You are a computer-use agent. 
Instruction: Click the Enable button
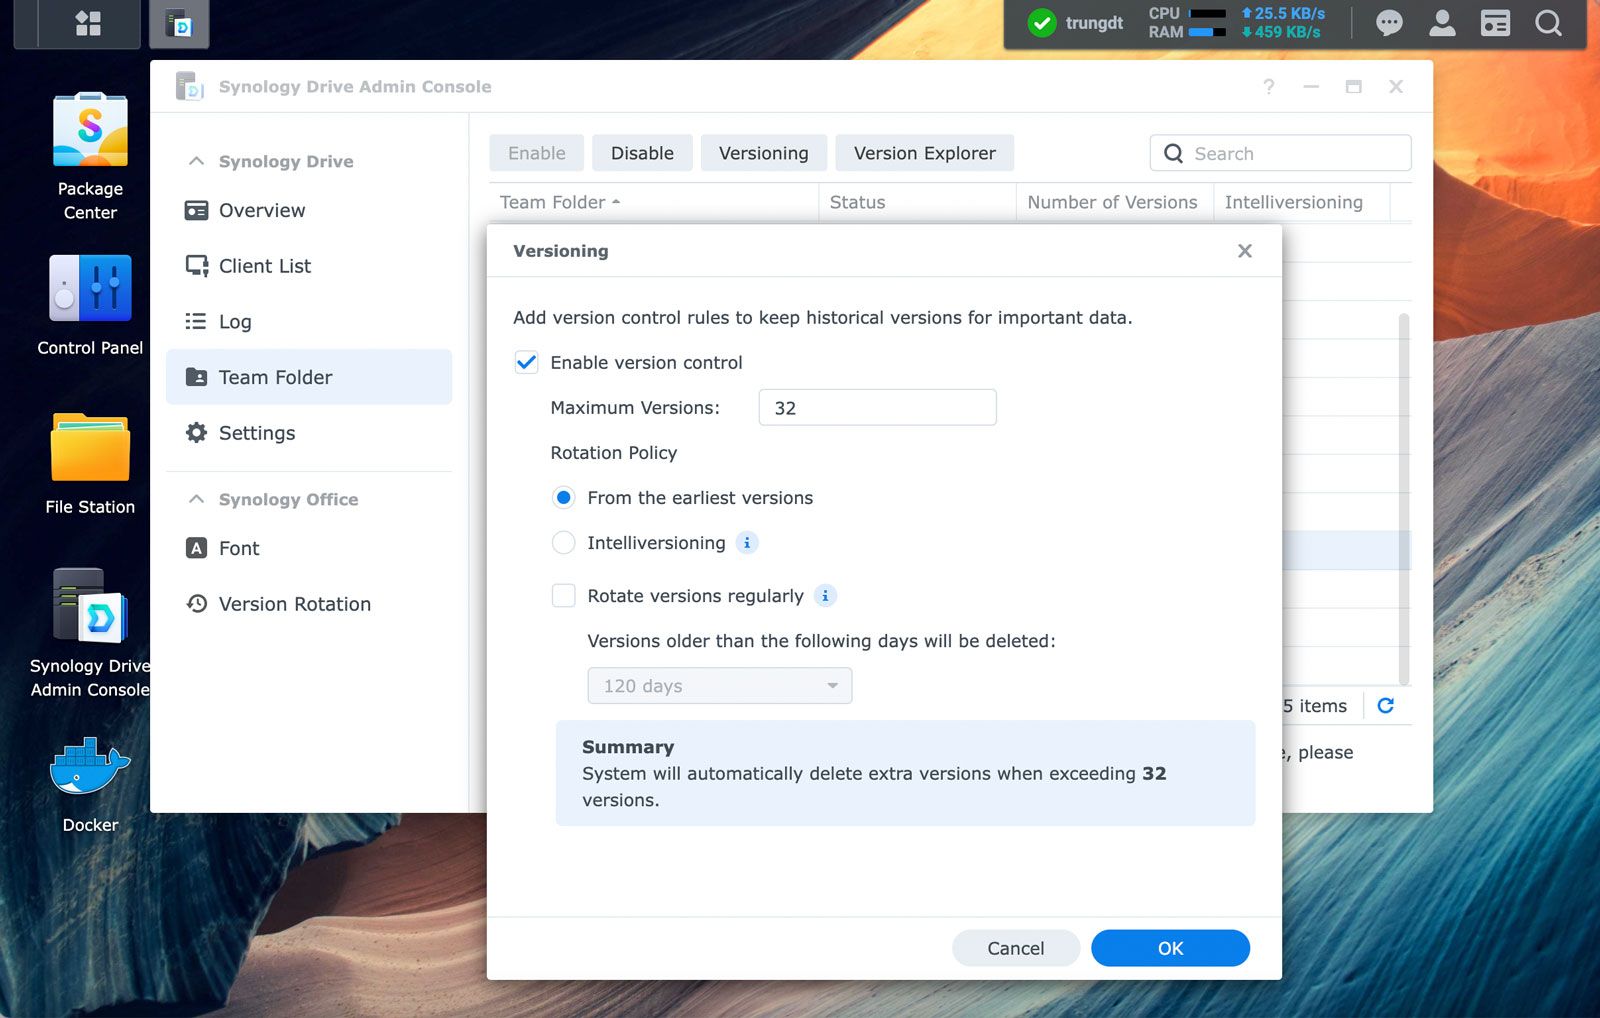537,153
